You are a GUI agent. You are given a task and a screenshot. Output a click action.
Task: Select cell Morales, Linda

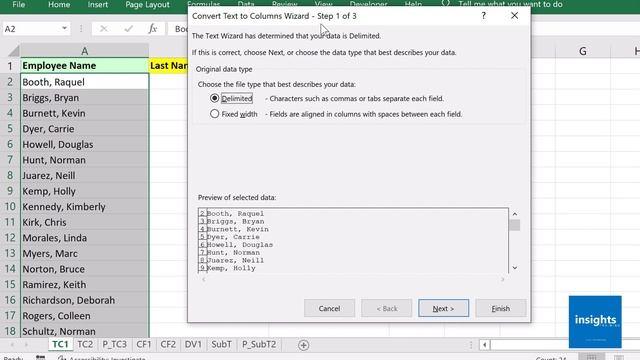point(84,238)
